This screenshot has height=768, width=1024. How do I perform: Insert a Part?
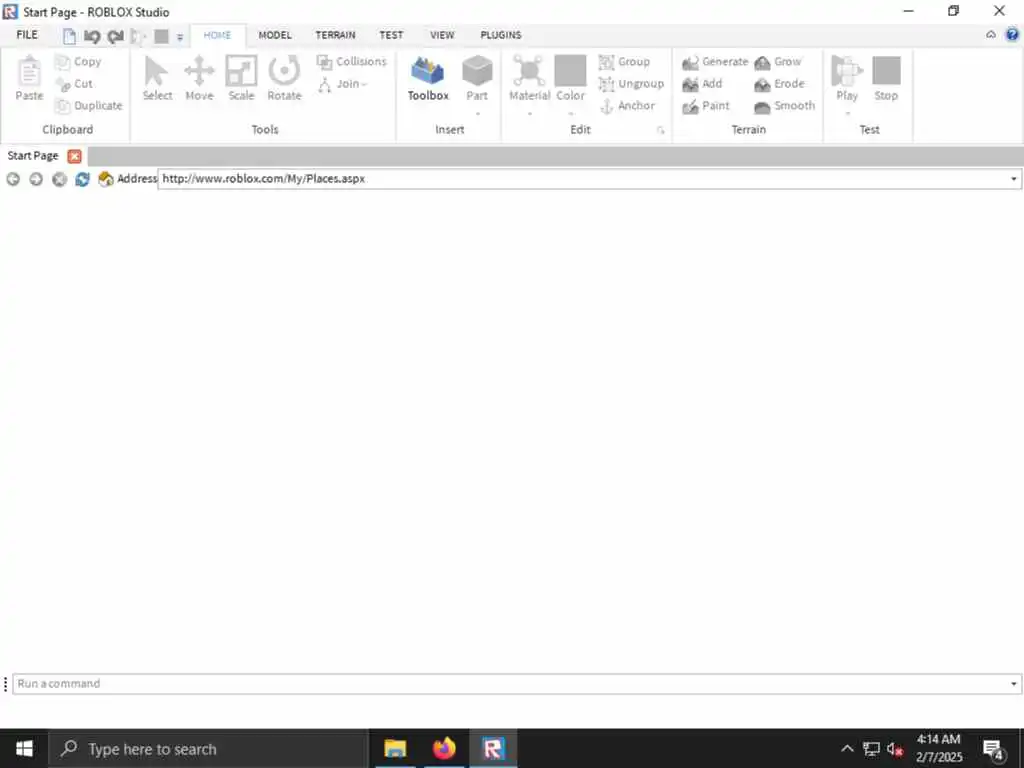[477, 78]
